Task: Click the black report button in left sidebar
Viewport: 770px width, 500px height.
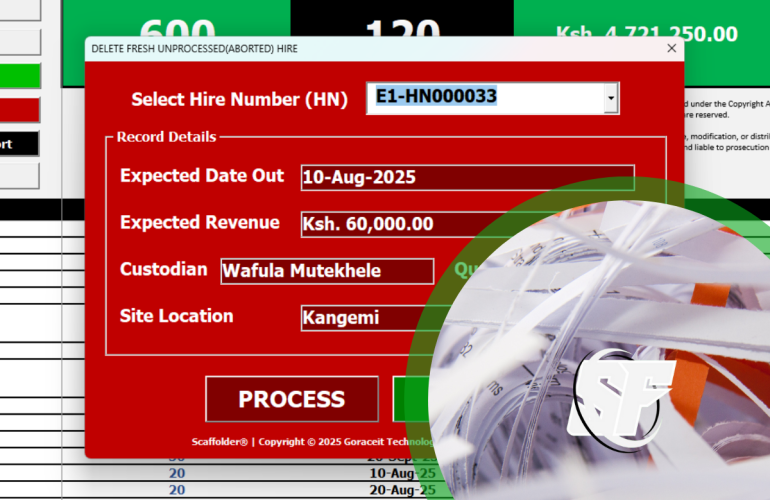Action: click(20, 143)
